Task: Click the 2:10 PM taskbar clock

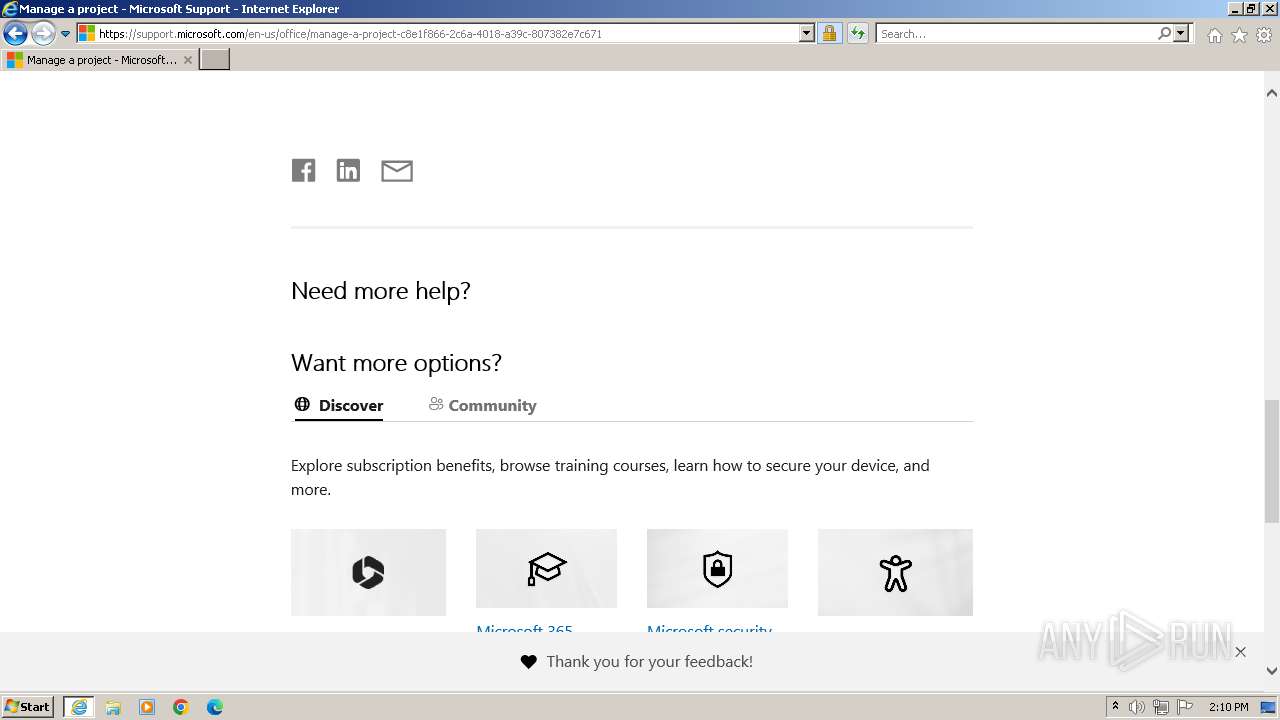Action: 1228,707
